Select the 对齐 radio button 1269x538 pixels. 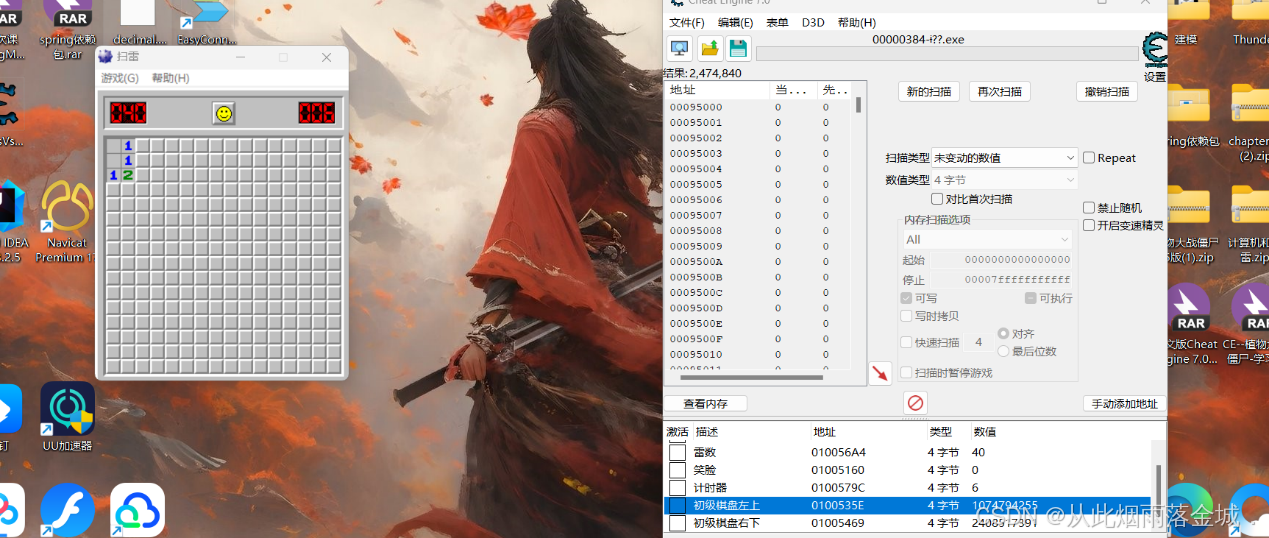(x=1003, y=334)
